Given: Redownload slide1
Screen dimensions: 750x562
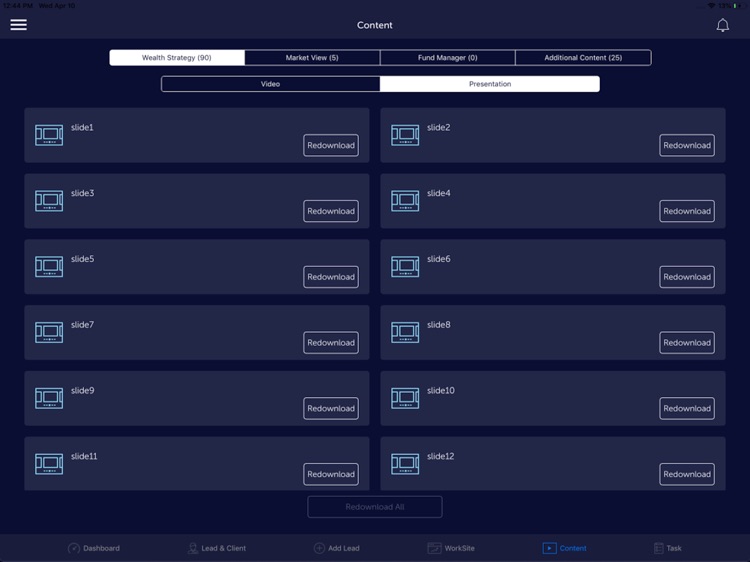Looking at the screenshot, I should [x=331, y=145].
